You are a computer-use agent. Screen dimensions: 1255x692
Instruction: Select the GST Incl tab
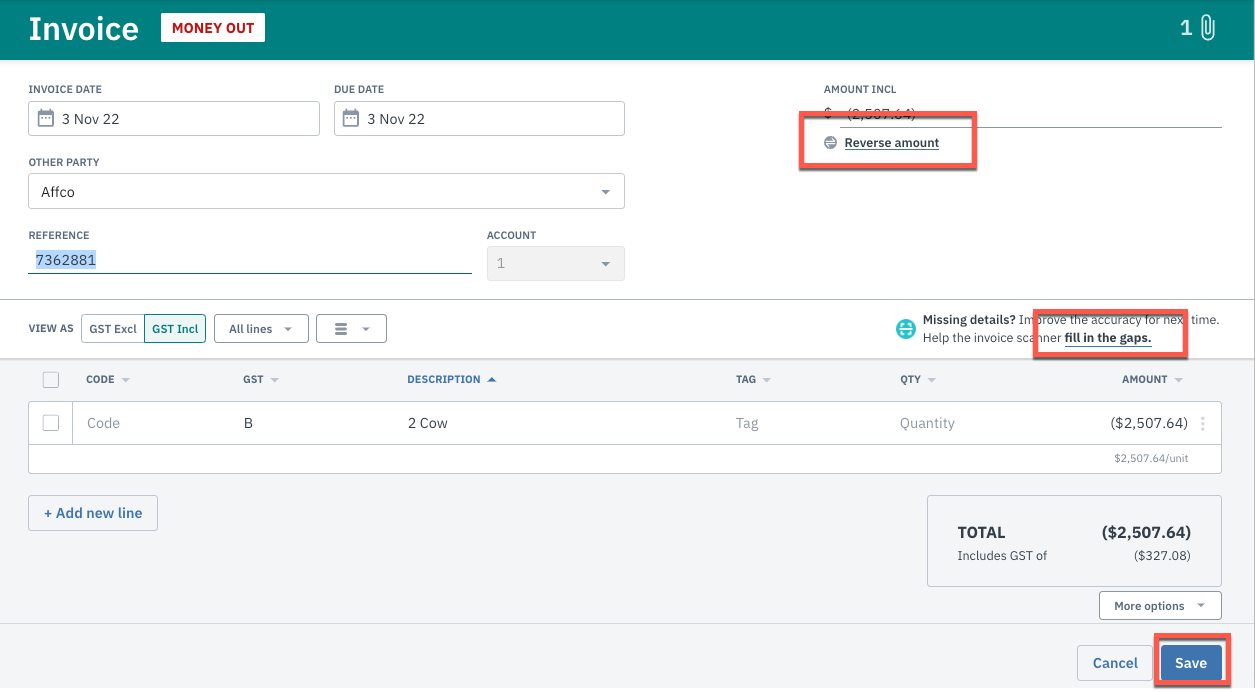tap(174, 328)
